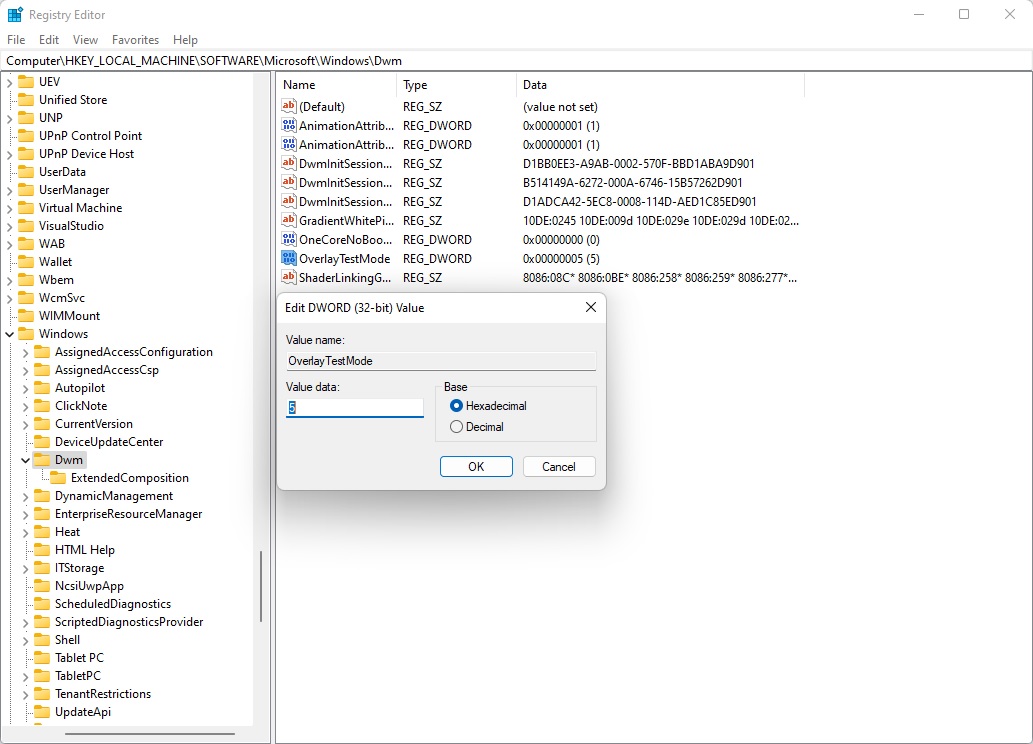Image resolution: width=1033 pixels, height=744 pixels.
Task: Click the DeviceUpdateCenter folder icon
Action: pos(42,442)
